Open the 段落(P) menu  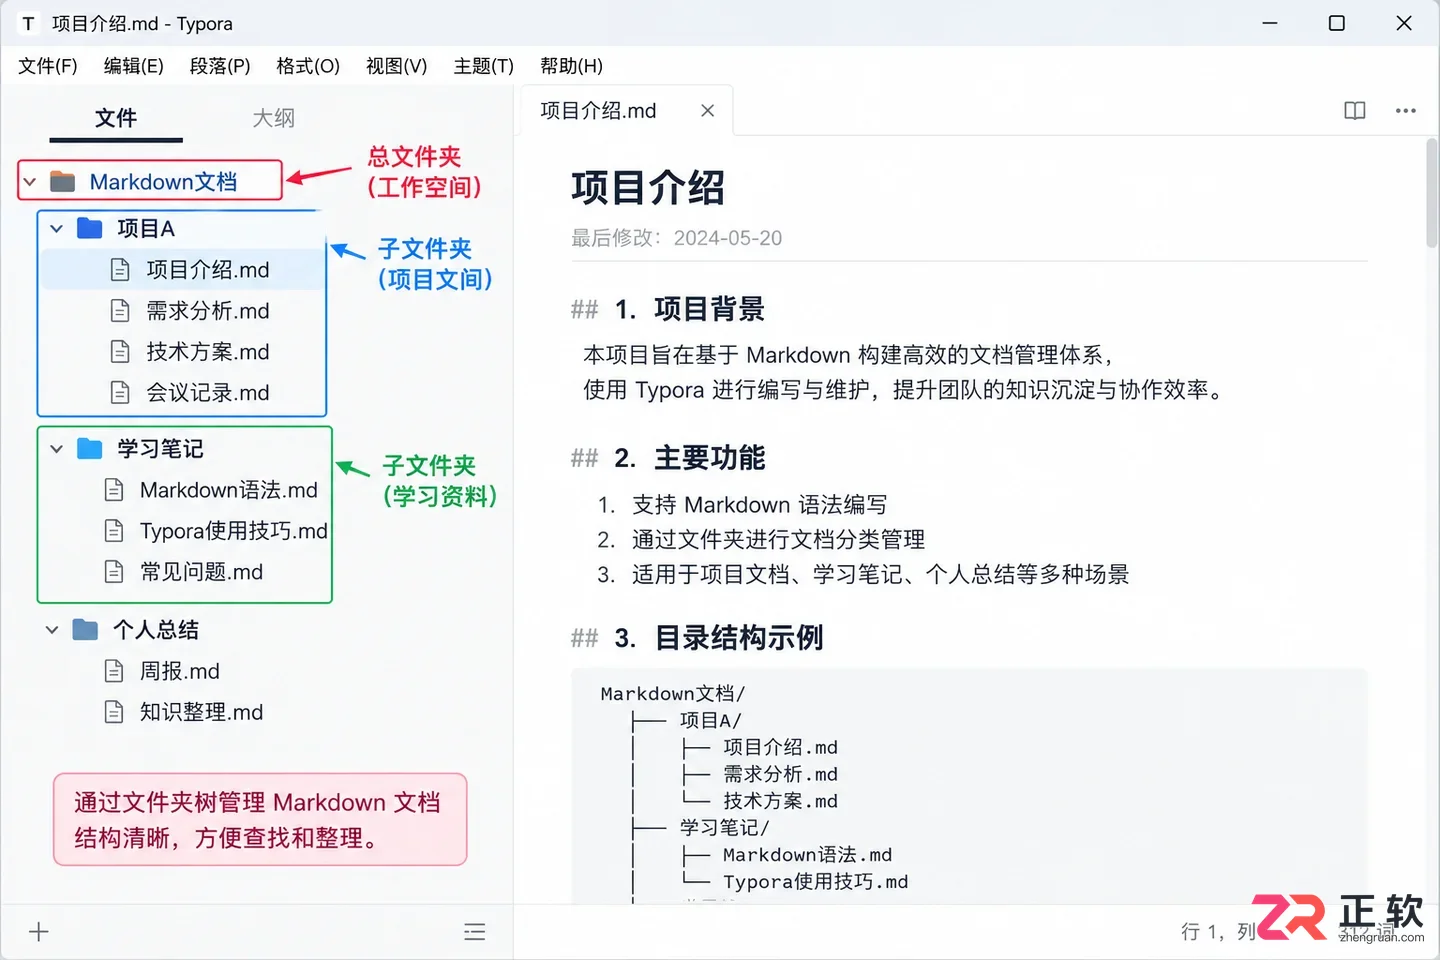[220, 66]
